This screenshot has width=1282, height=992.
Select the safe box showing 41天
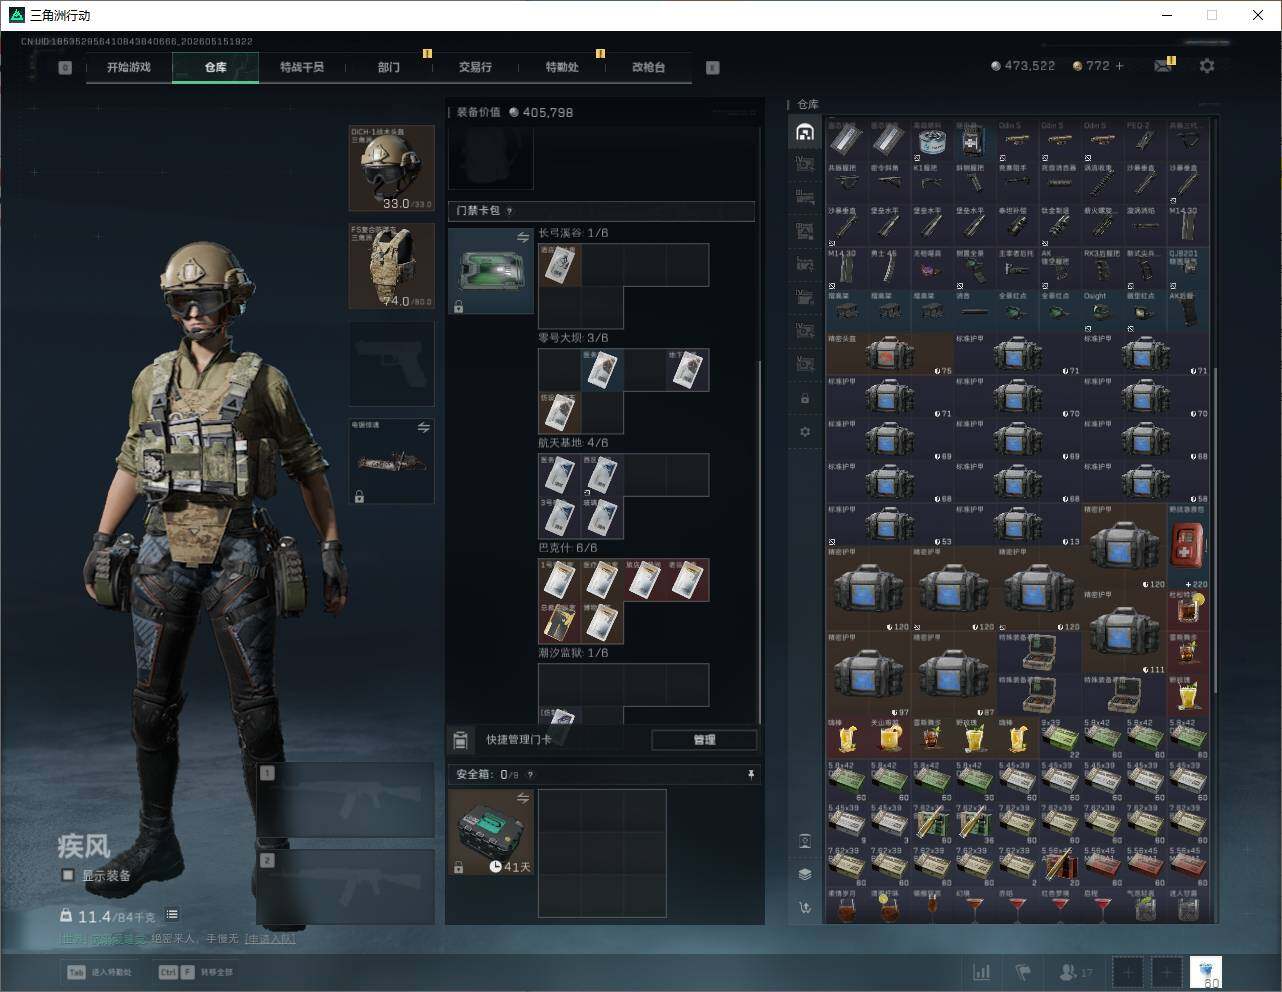coord(490,832)
